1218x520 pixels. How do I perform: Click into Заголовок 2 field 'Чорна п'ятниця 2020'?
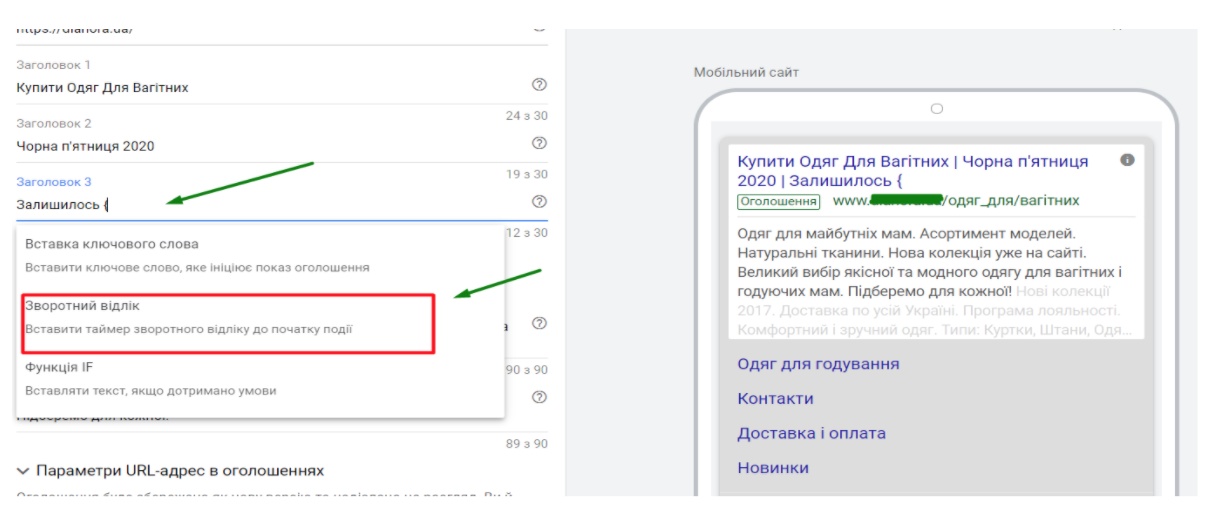(x=260, y=146)
